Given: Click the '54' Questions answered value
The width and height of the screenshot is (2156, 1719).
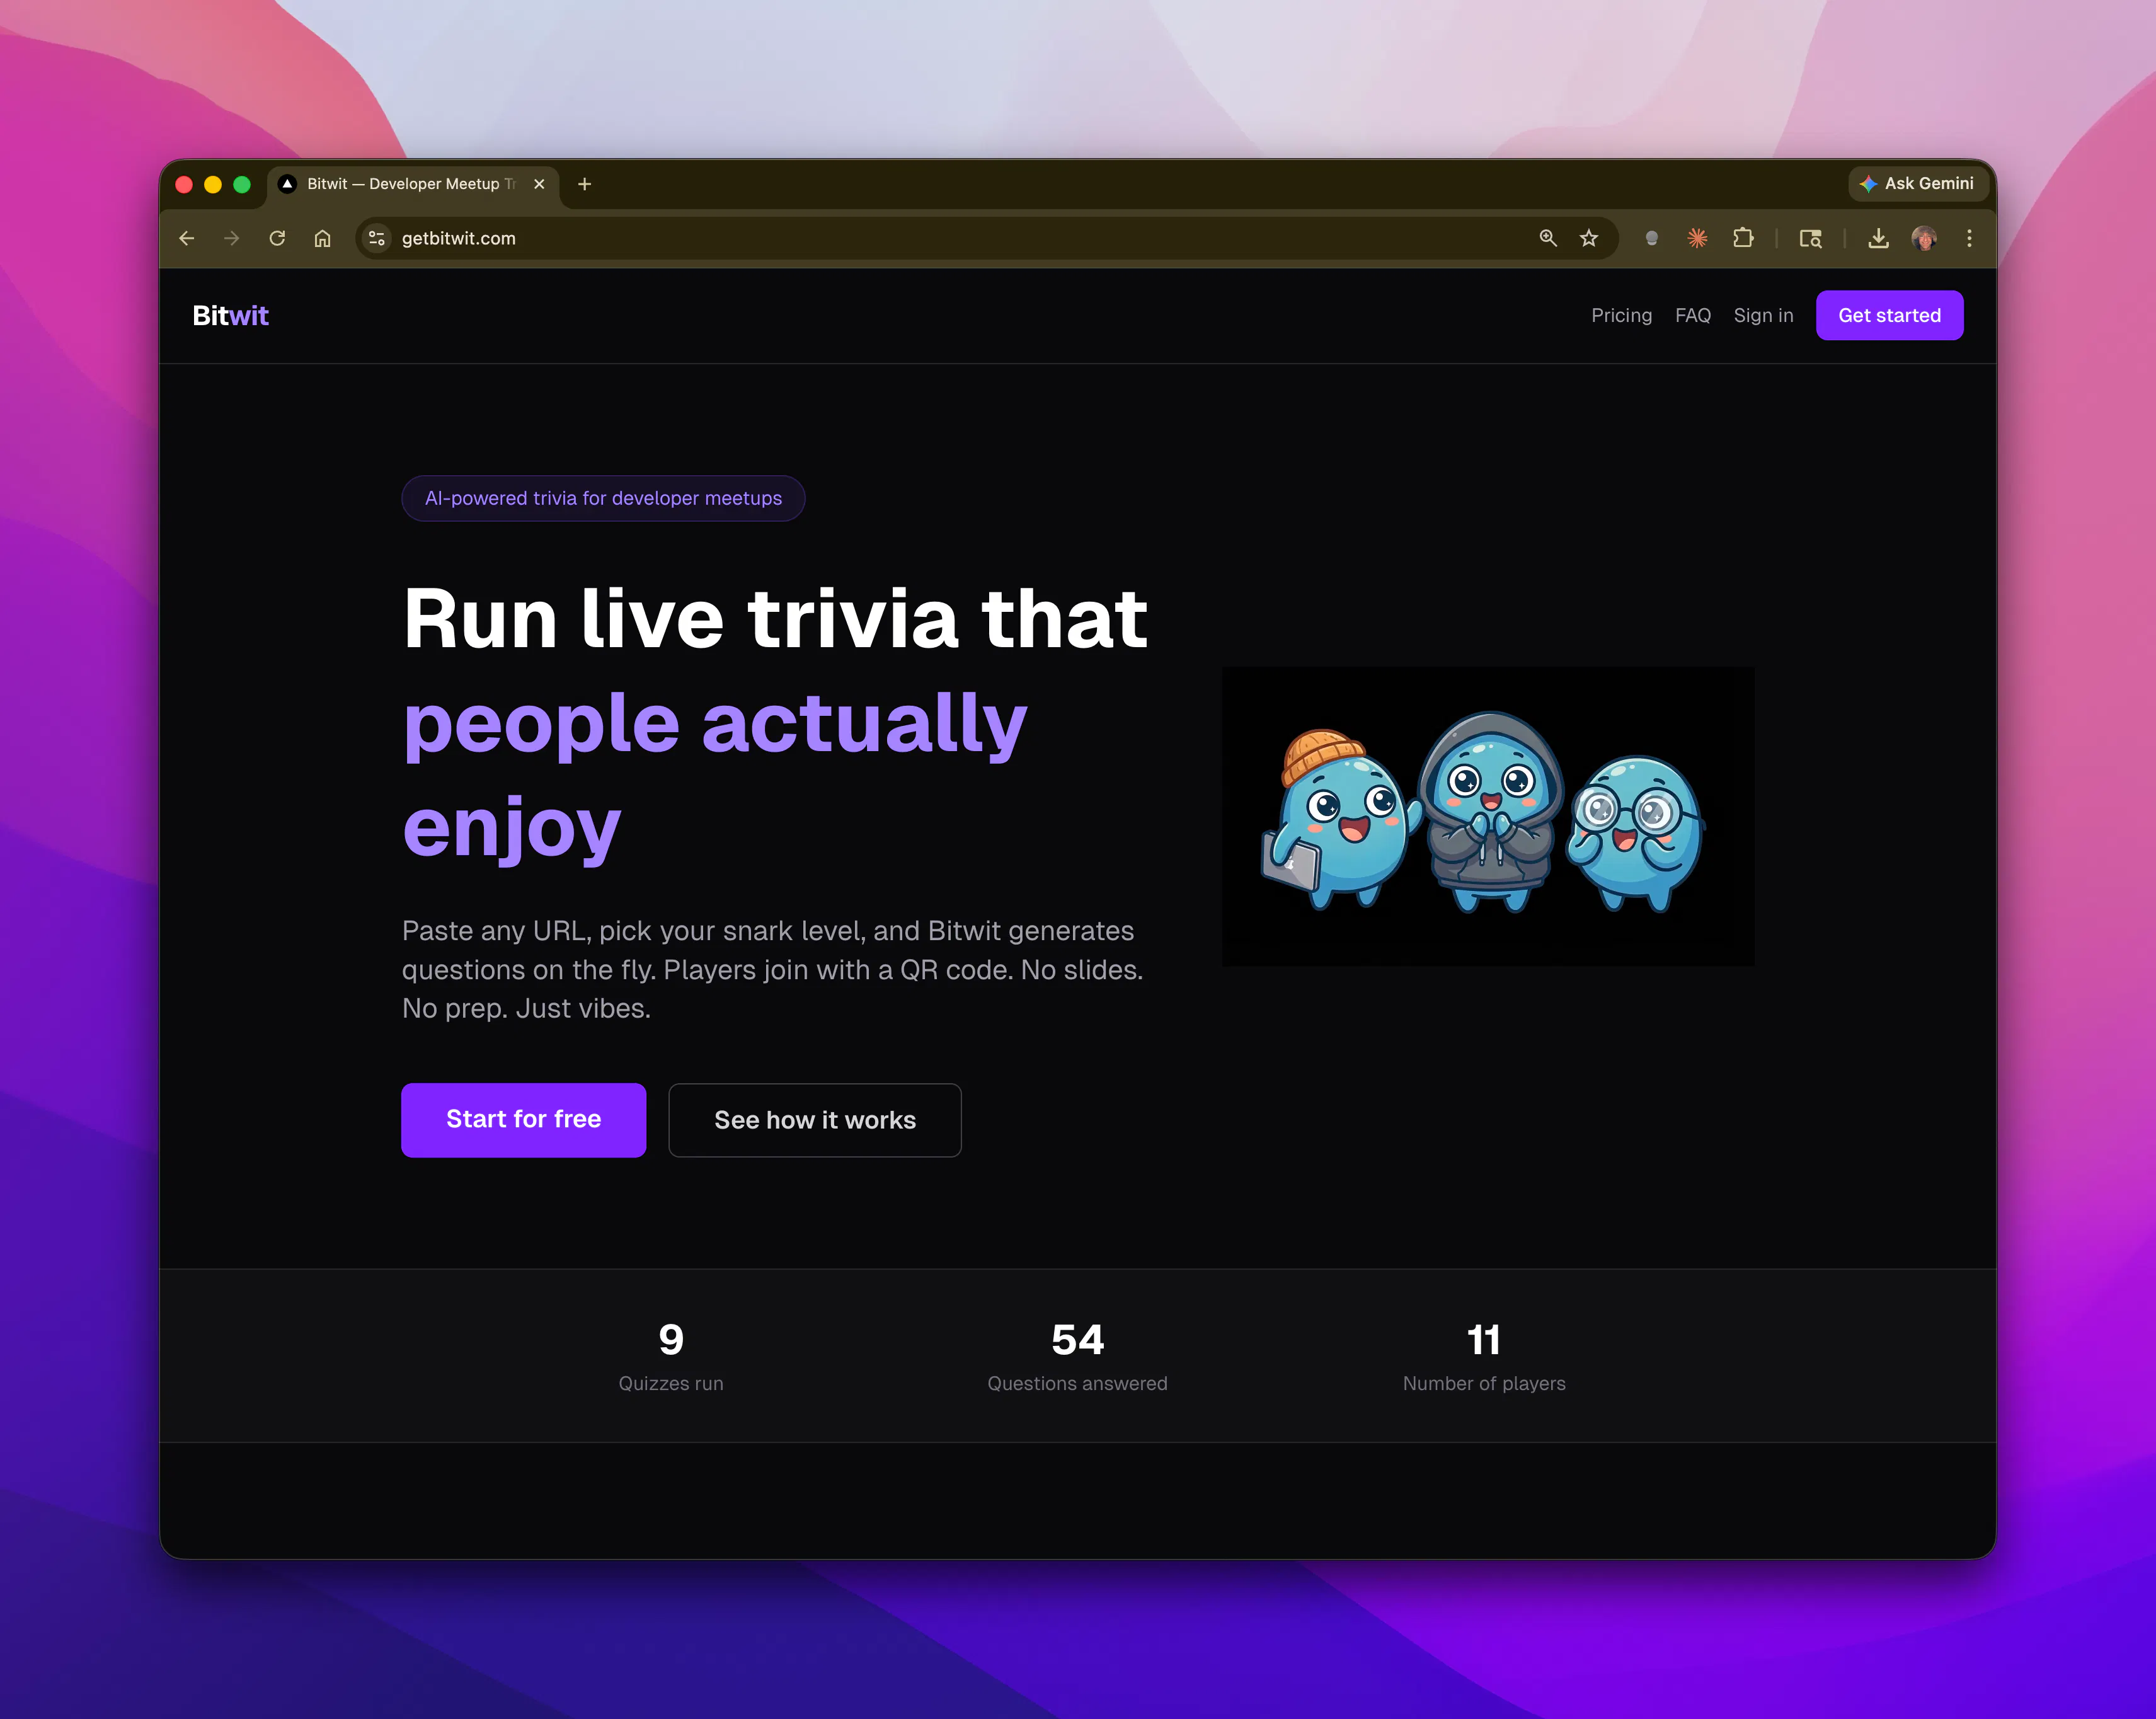Looking at the screenshot, I should point(1077,1340).
